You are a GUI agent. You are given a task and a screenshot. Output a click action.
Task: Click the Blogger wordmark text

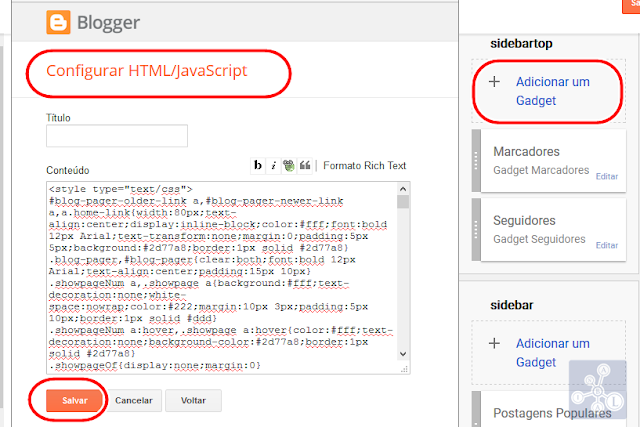pyautogui.click(x=108, y=23)
